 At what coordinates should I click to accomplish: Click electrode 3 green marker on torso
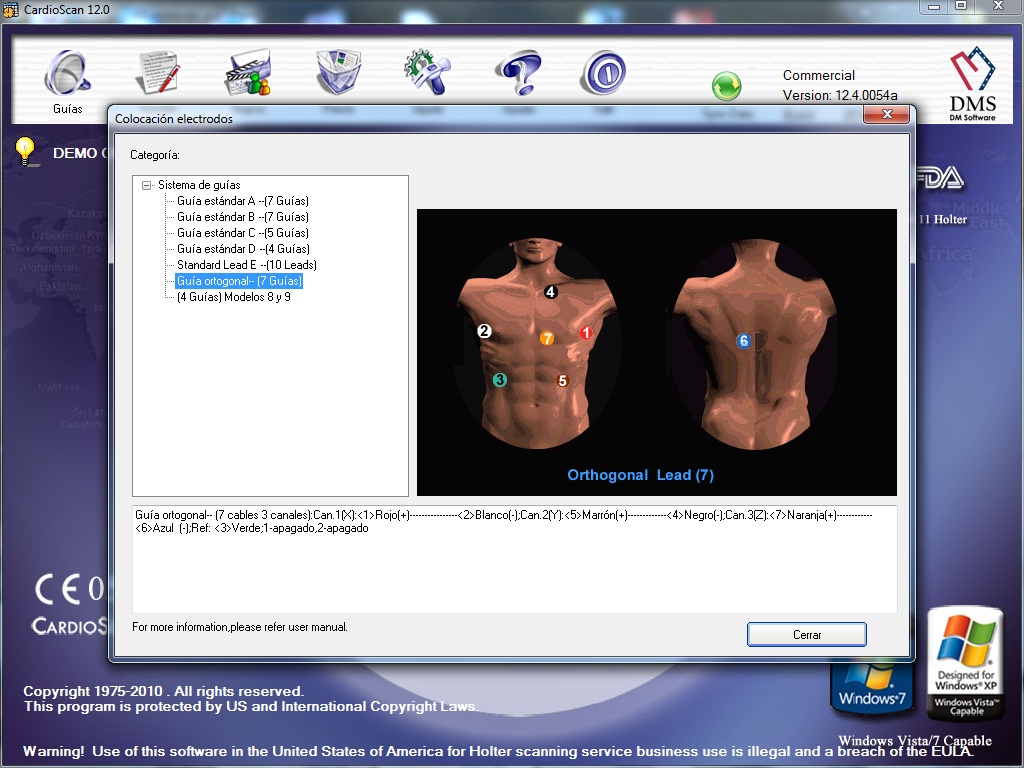[500, 379]
